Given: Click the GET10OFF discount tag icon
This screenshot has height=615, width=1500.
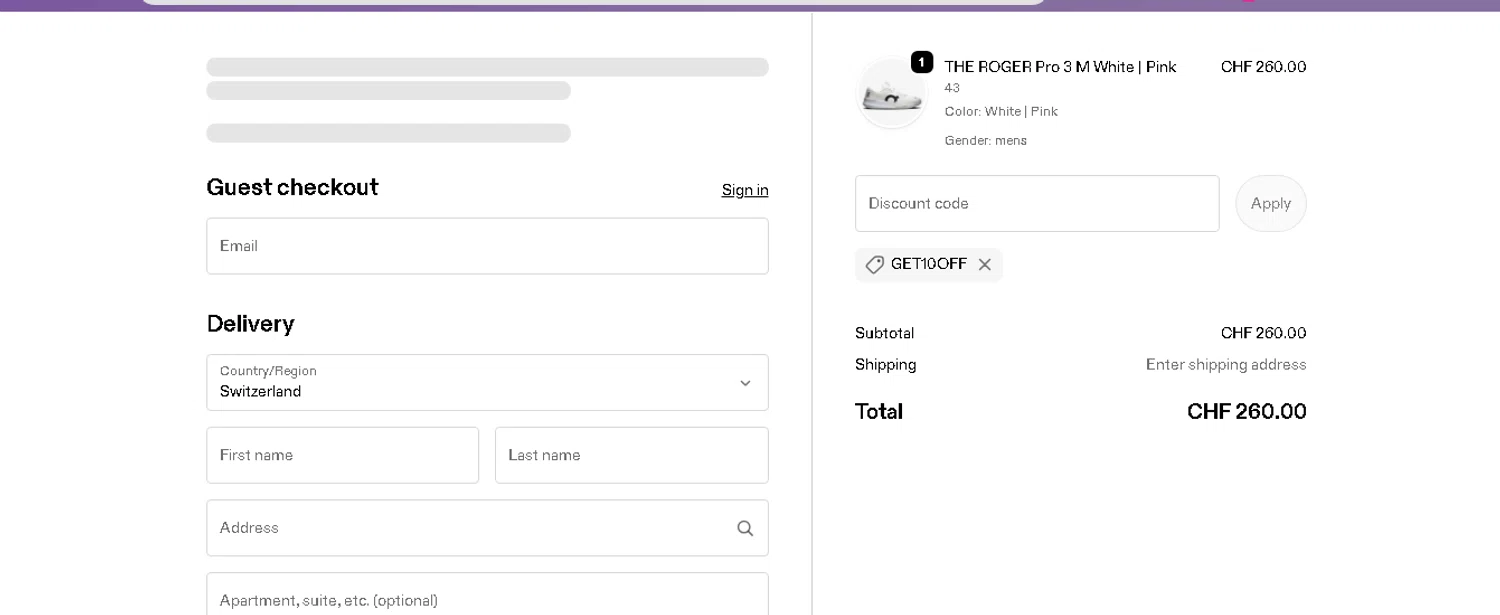Looking at the screenshot, I should point(875,265).
